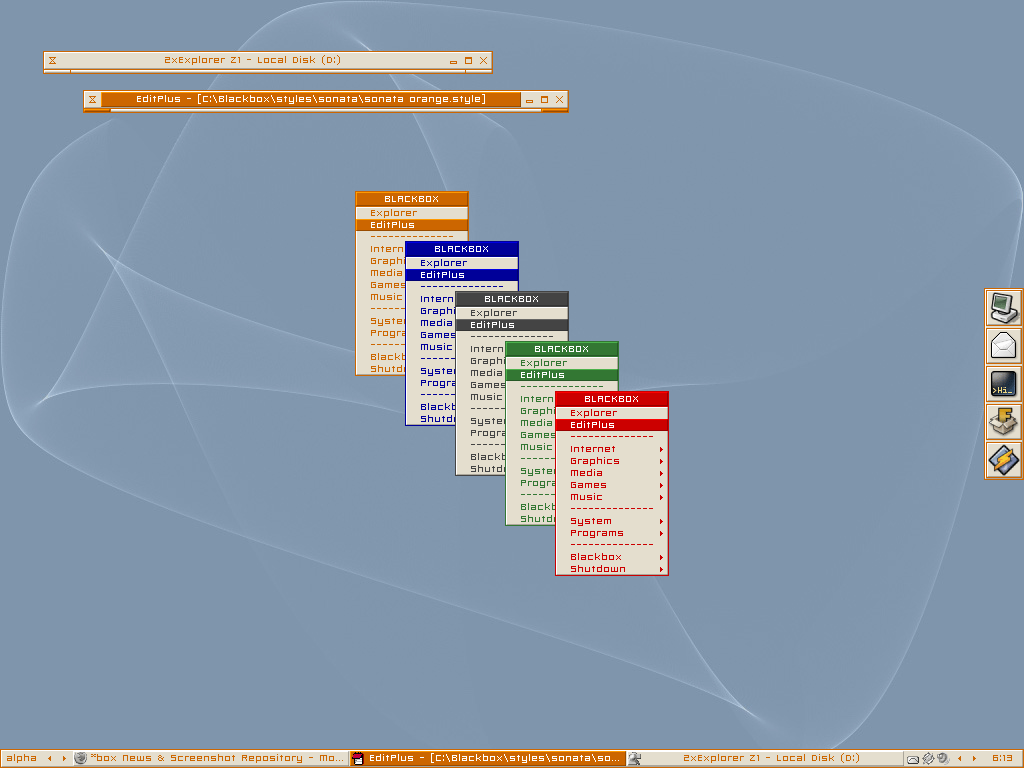Click the right arrow next to the clock

click(974, 758)
